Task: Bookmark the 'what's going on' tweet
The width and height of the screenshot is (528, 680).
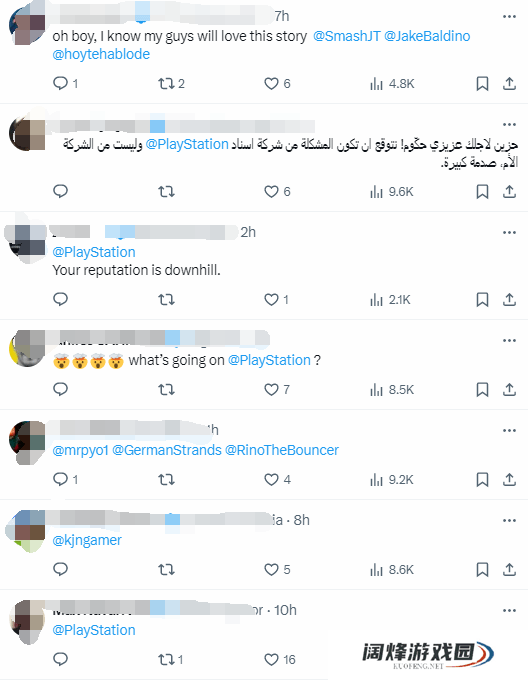Action: click(482, 389)
